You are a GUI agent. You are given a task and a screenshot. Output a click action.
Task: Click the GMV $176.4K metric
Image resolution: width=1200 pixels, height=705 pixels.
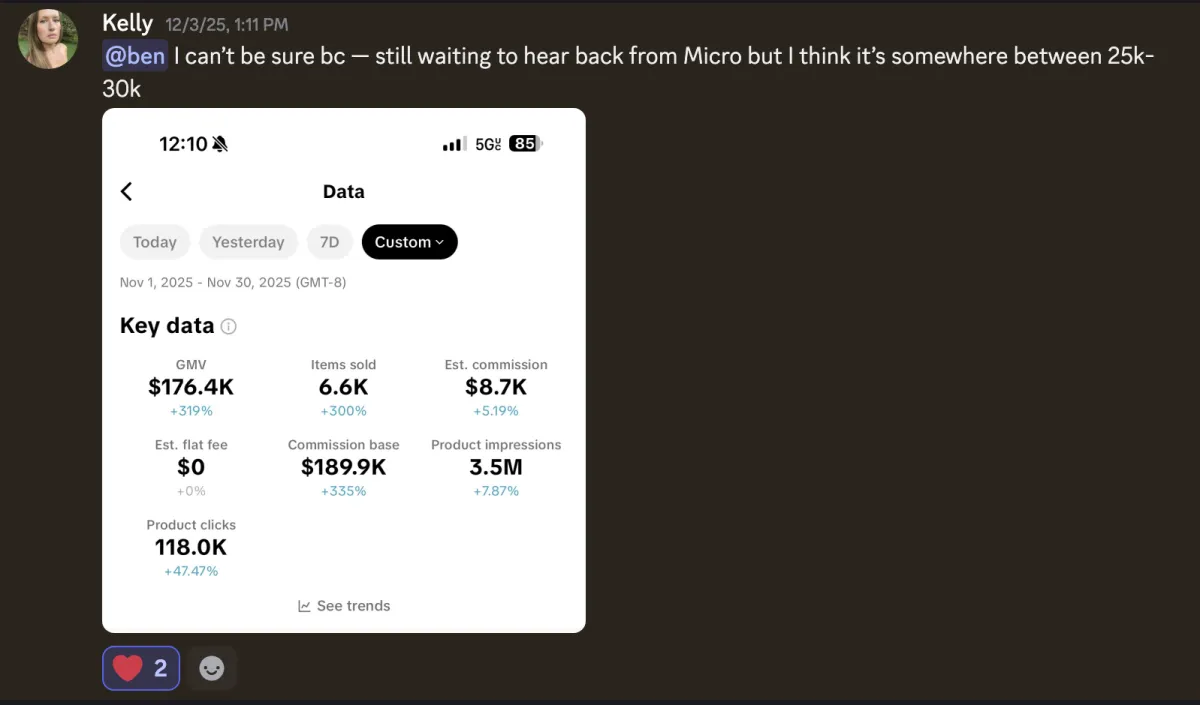click(x=191, y=386)
